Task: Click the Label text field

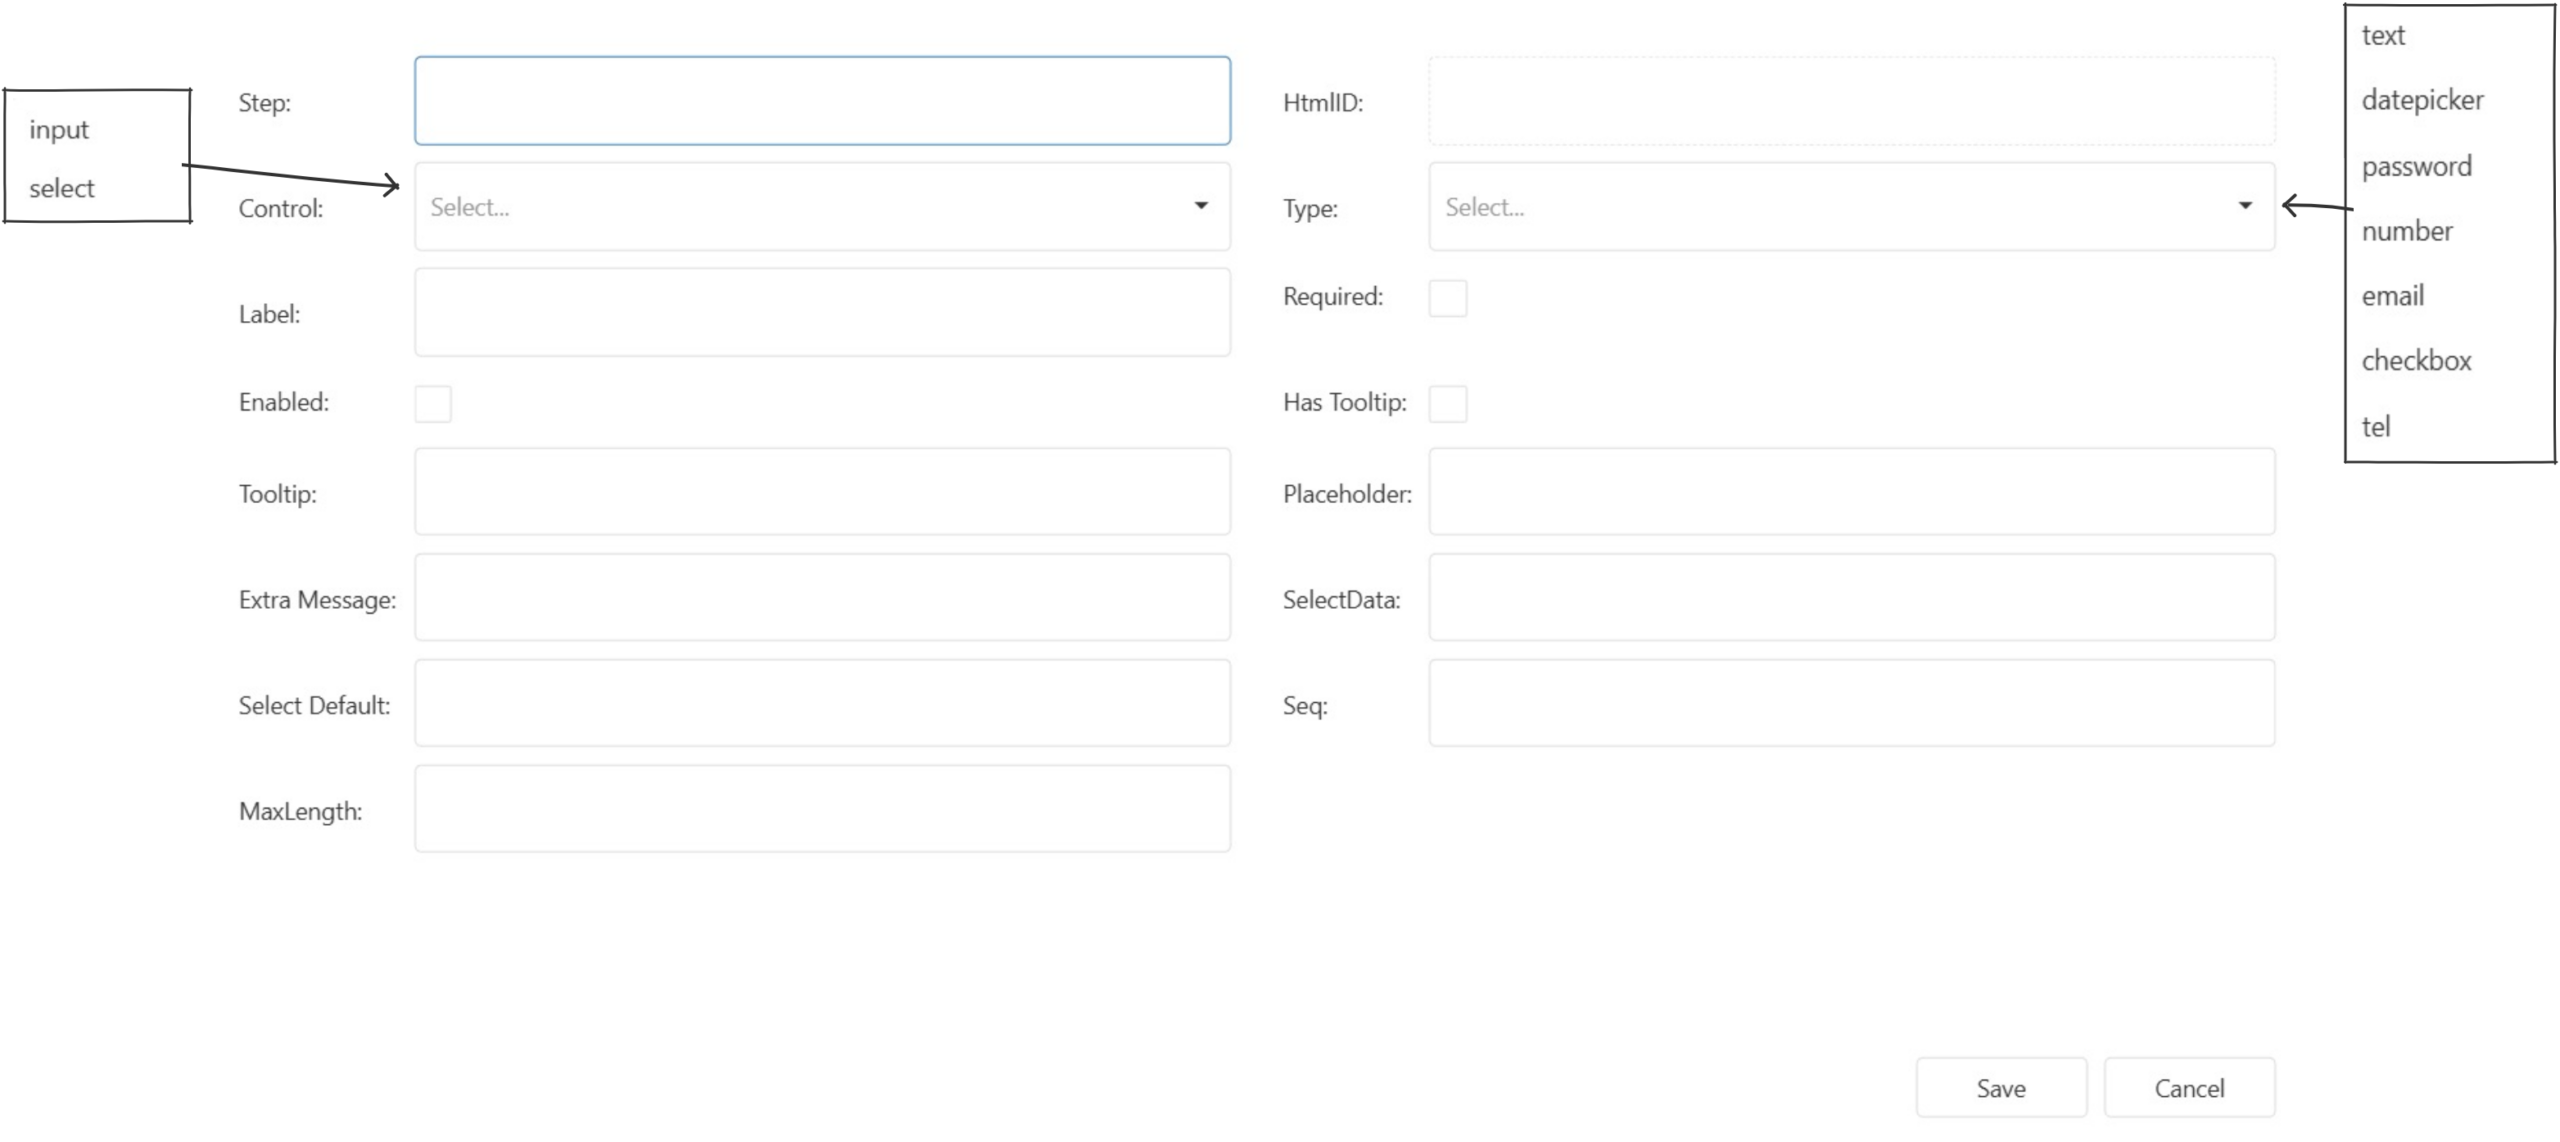Action: [x=822, y=312]
